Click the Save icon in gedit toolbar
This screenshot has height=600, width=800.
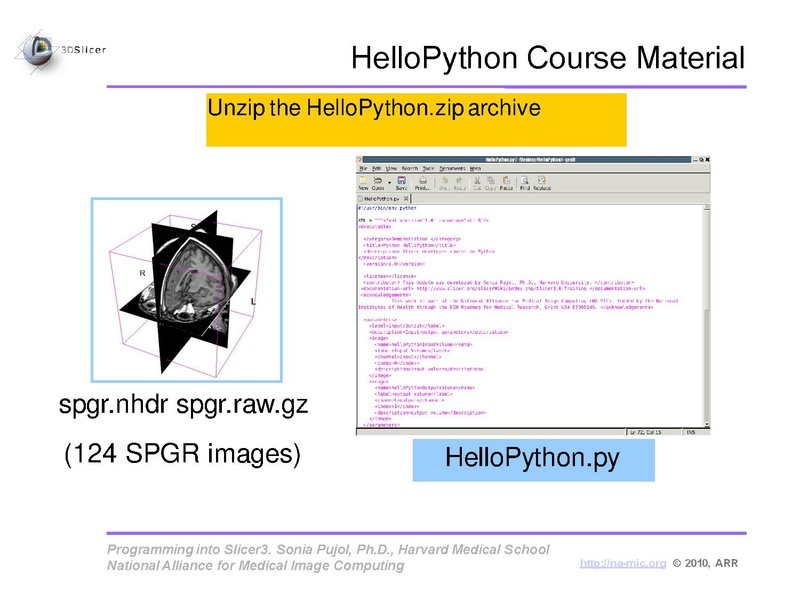coord(402,181)
